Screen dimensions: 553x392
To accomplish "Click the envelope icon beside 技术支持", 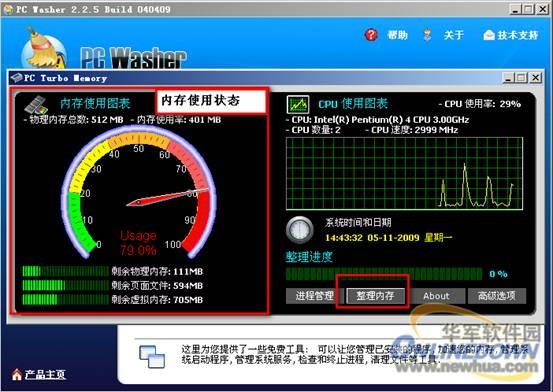I will tap(489, 35).
